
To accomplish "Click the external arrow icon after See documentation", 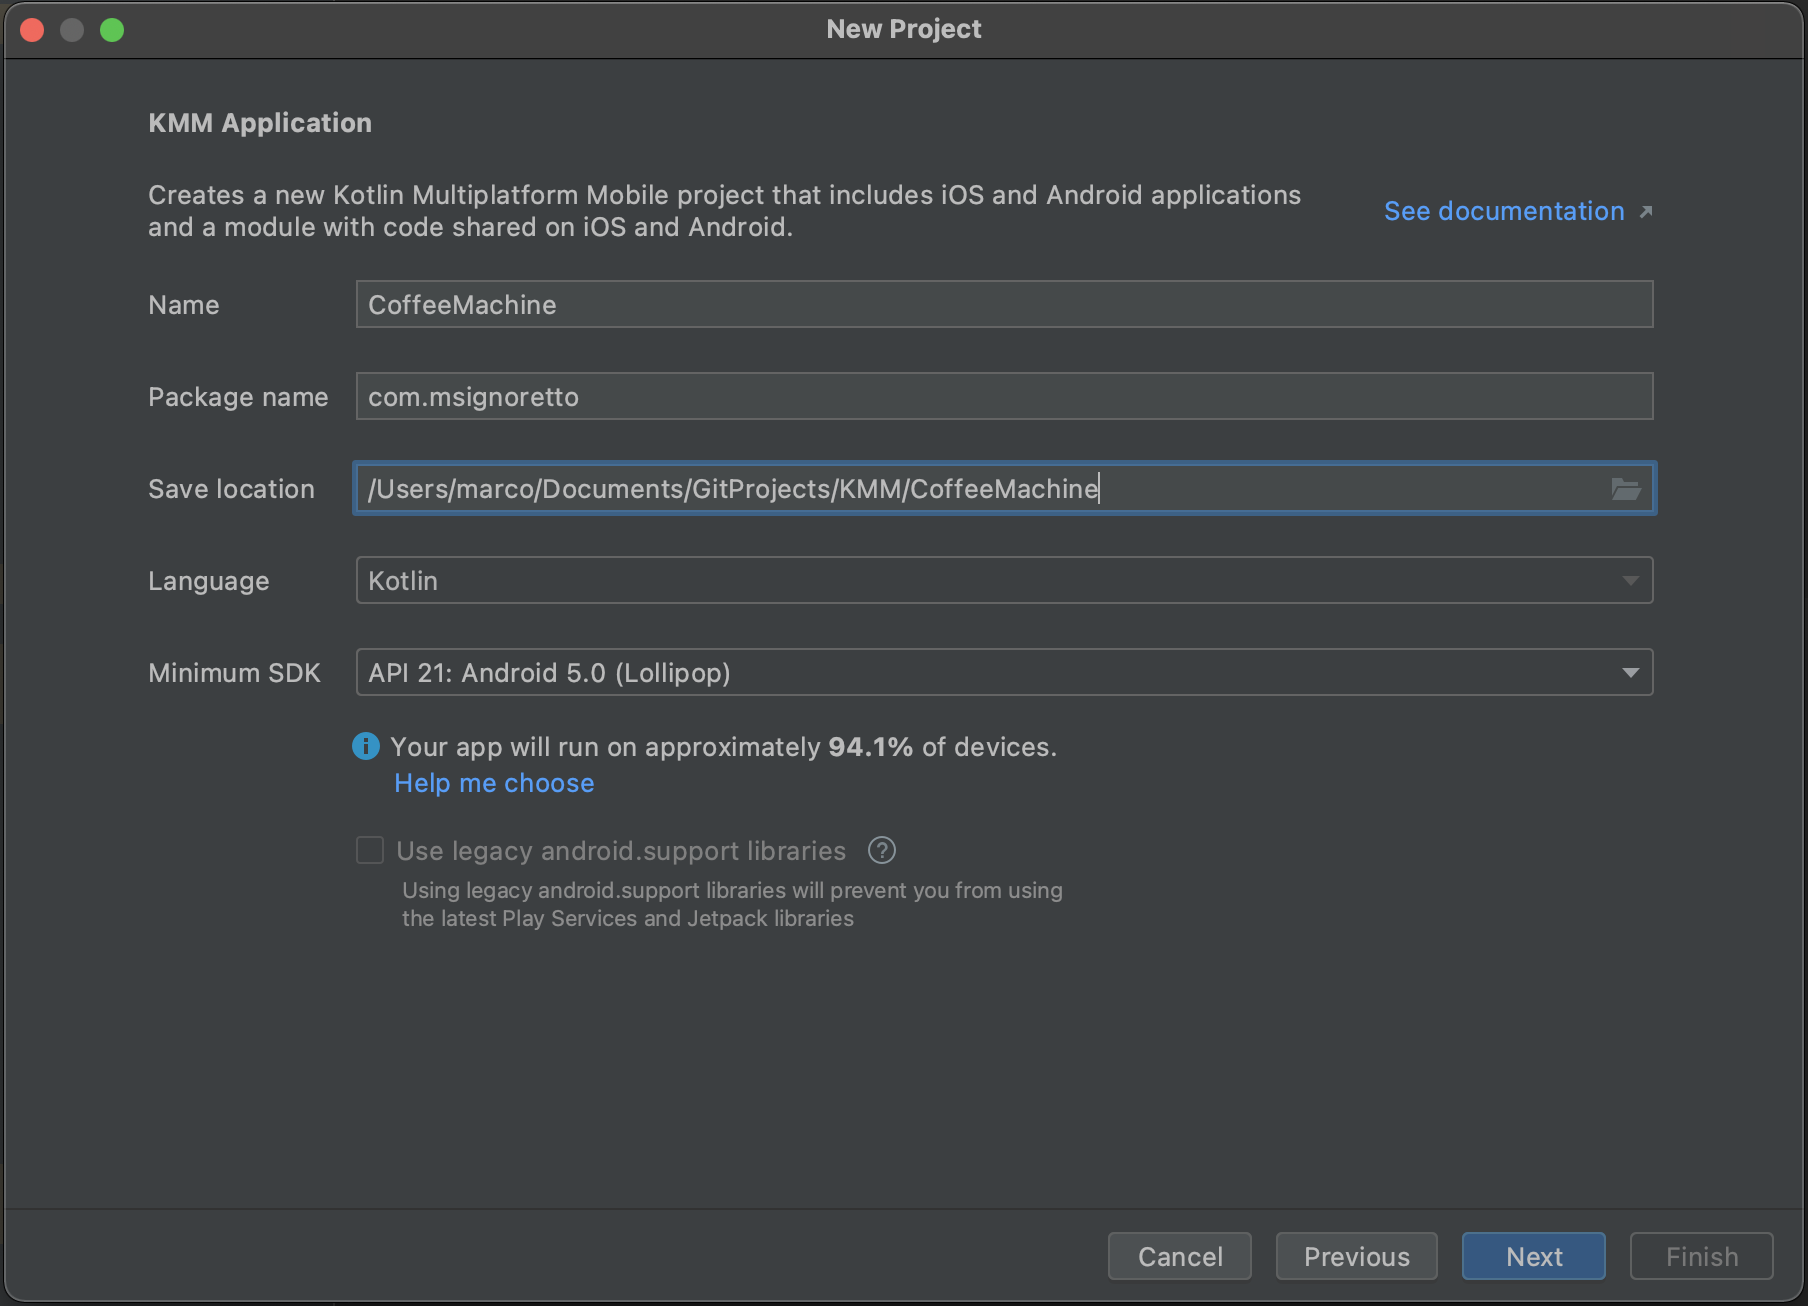I will [x=1646, y=212].
